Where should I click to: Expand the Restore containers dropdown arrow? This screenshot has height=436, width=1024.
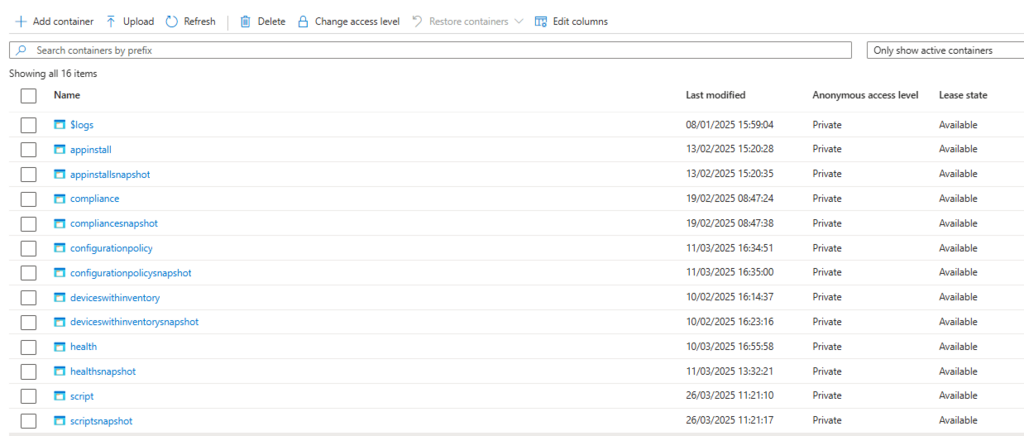point(518,21)
